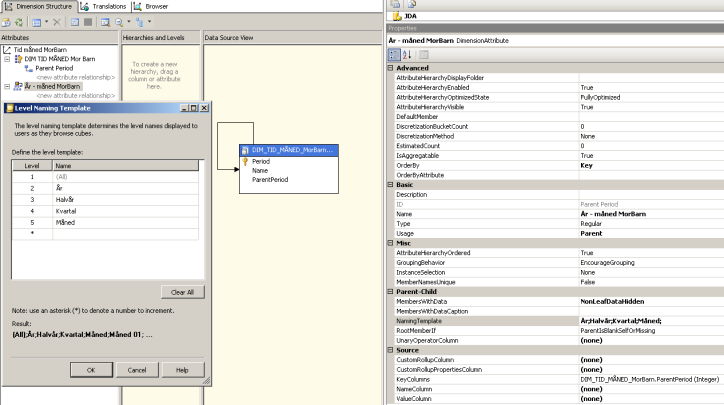This screenshot has height=405, width=724.
Task: Click the Arrange Tables toolbar icon
Action: click(x=139, y=22)
